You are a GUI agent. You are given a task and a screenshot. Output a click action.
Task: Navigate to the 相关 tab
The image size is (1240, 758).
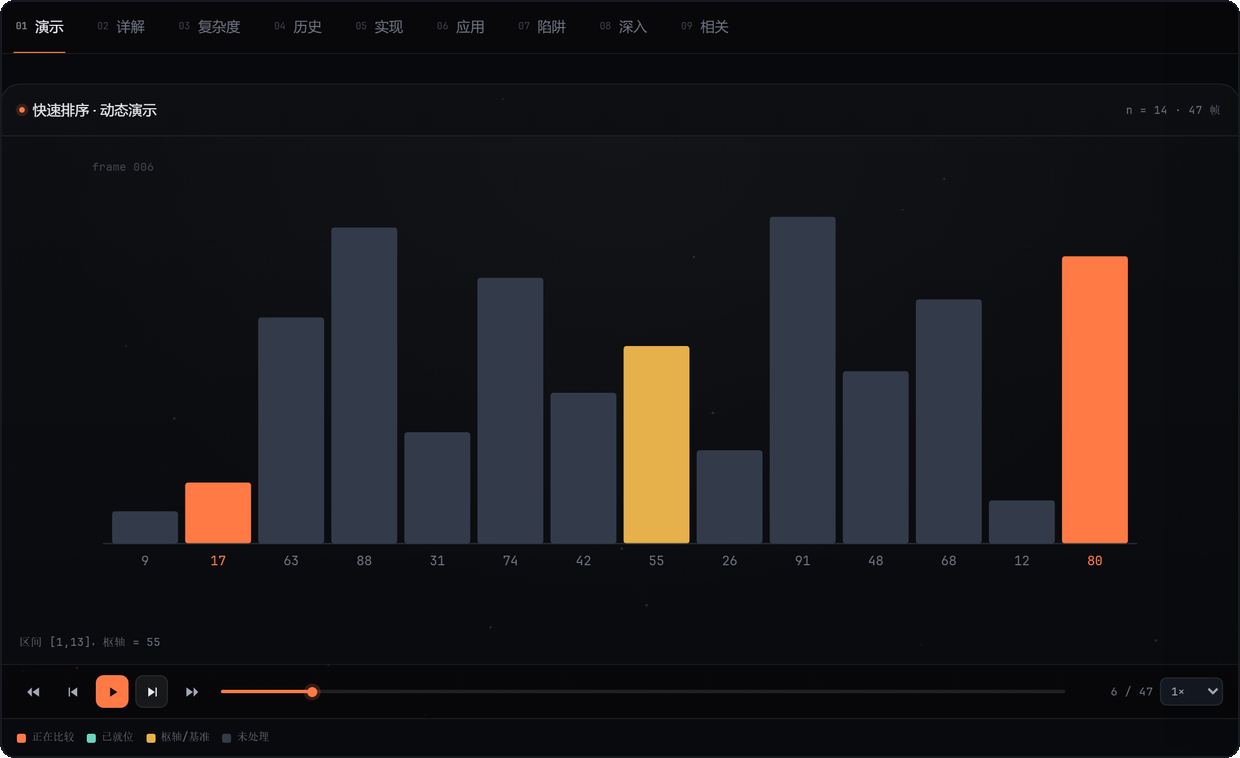click(705, 27)
